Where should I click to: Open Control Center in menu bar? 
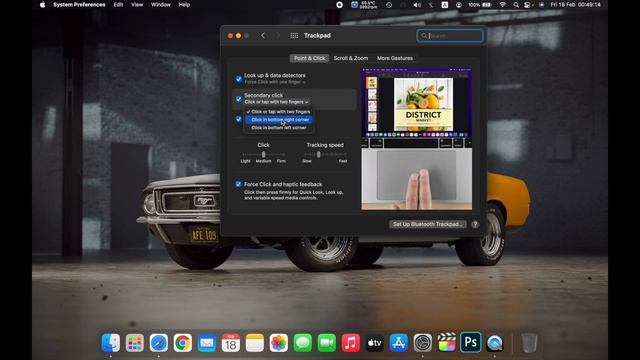tap(528, 5)
